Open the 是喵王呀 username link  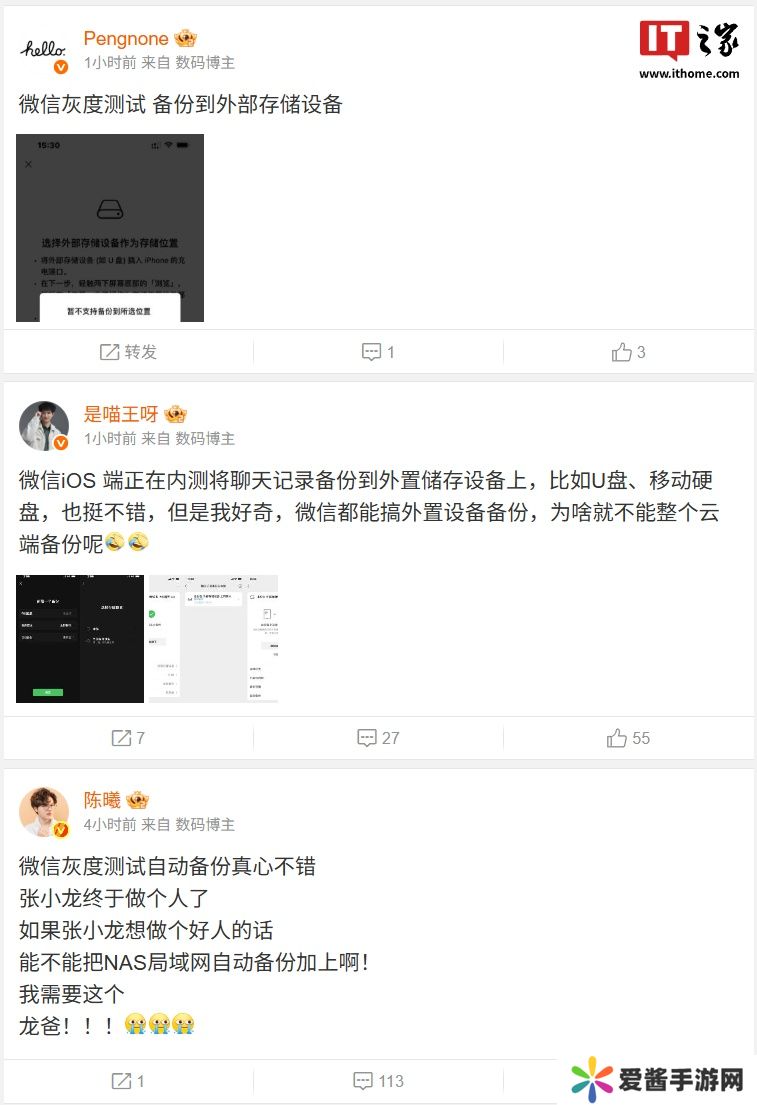(121, 414)
